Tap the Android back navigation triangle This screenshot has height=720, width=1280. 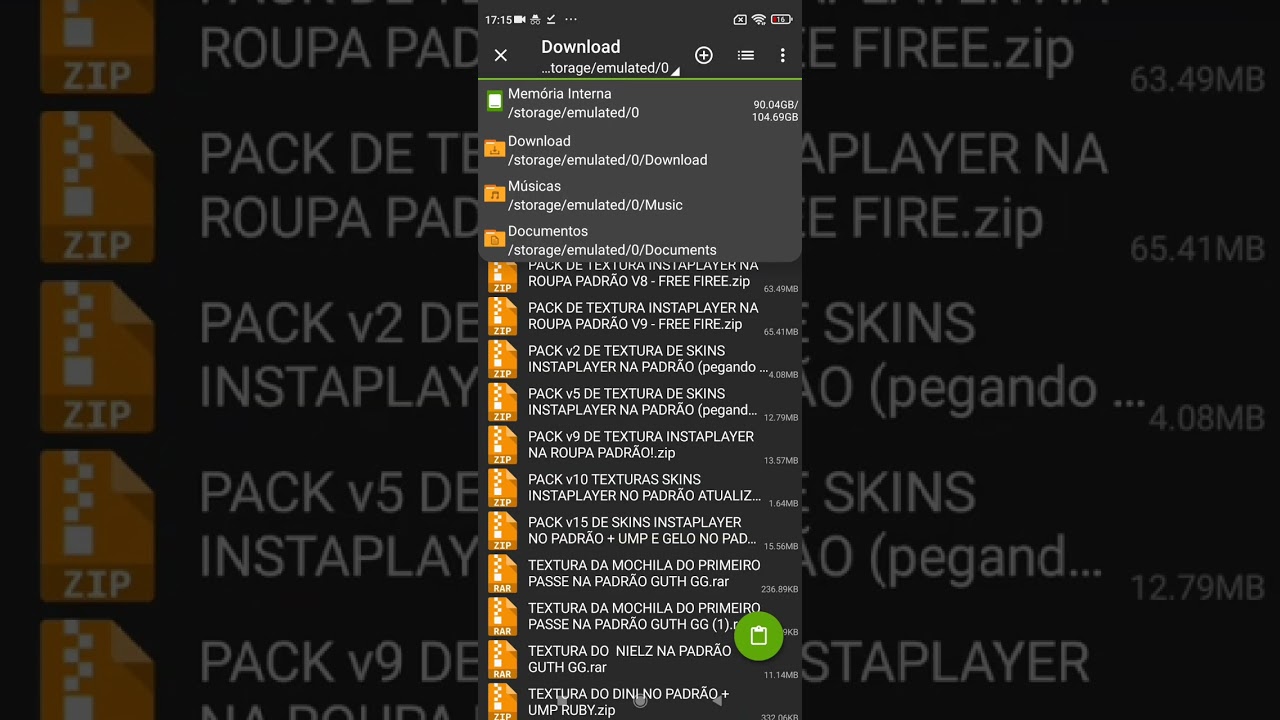tap(716, 701)
